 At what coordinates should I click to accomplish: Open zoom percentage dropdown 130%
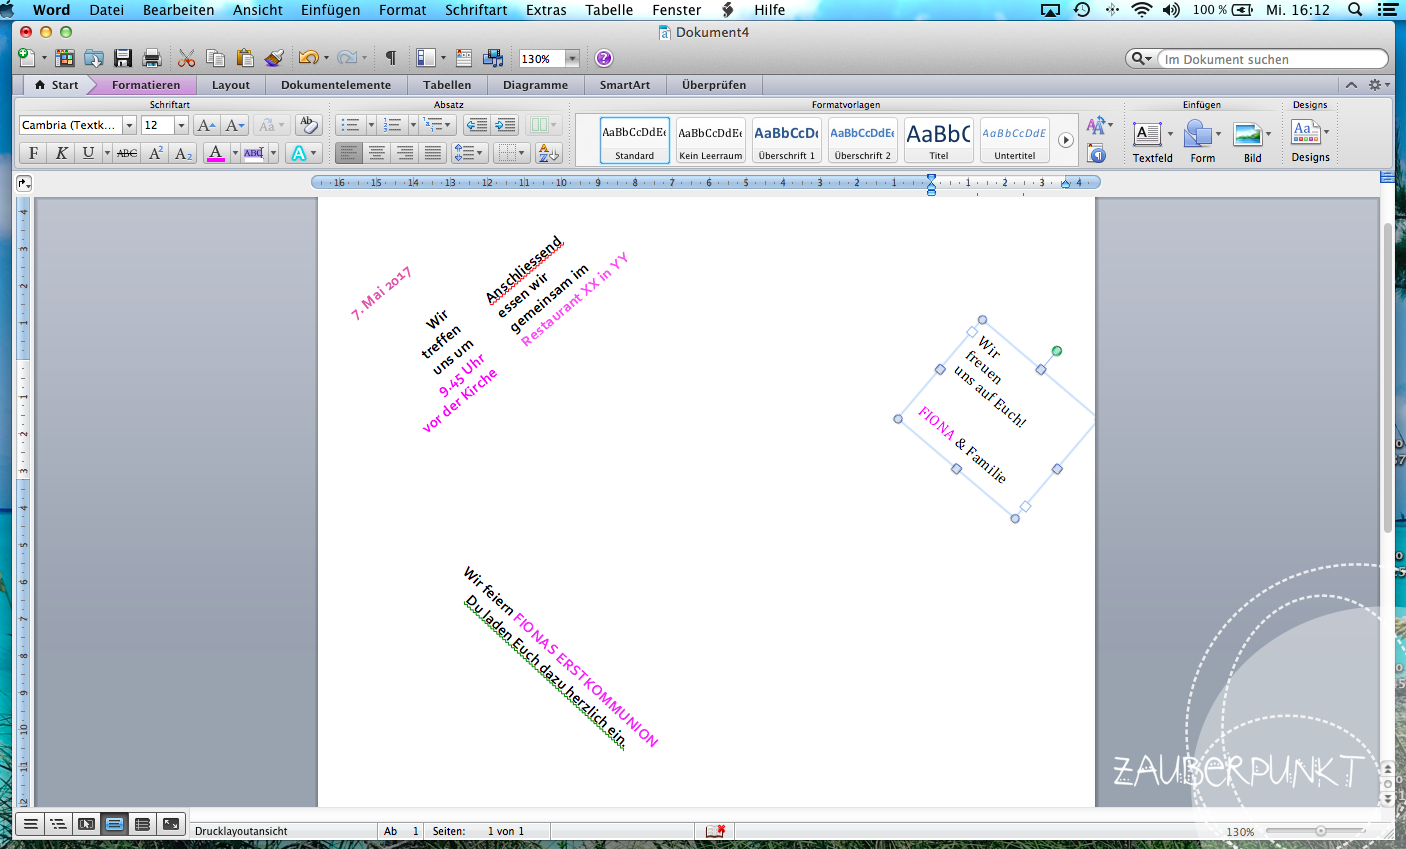pyautogui.click(x=573, y=59)
